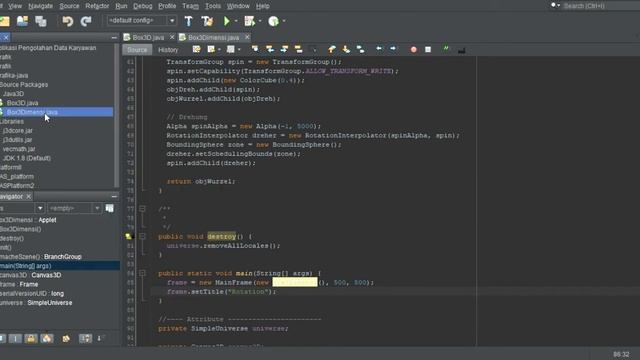The width and height of the screenshot is (640, 360).
Task: Open the Tools menu
Action: (213, 6)
